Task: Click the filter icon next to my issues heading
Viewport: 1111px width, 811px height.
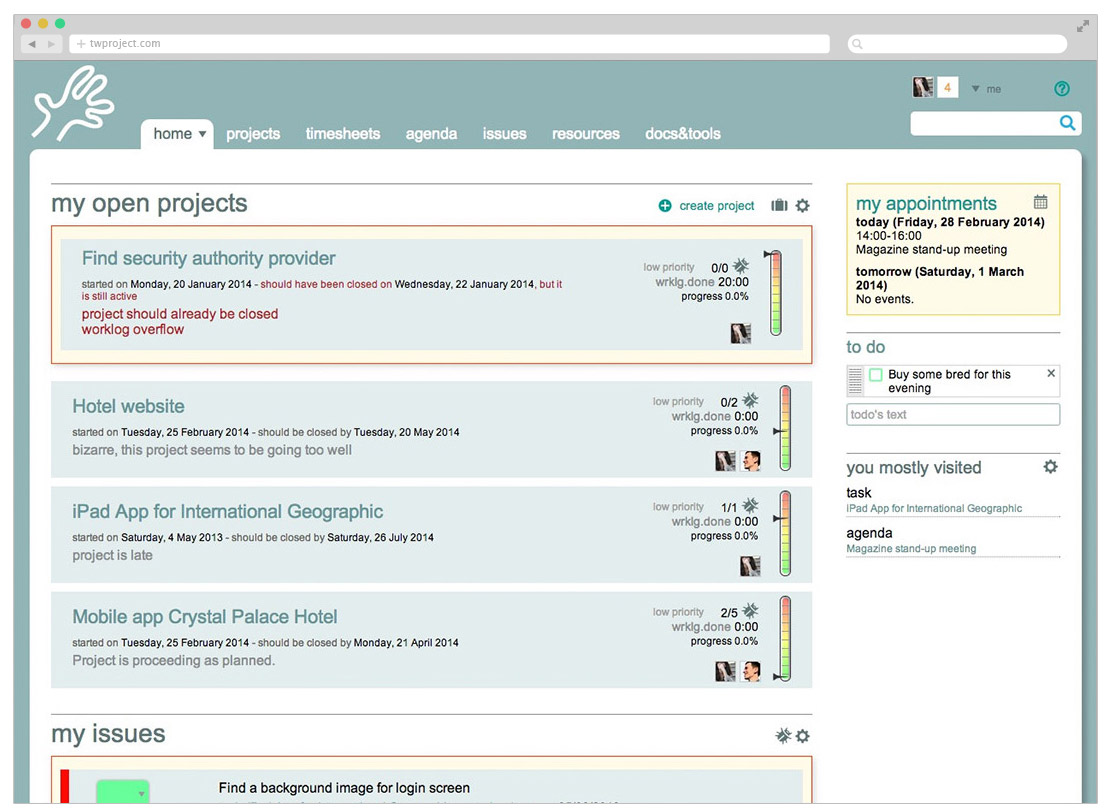Action: coord(782,736)
